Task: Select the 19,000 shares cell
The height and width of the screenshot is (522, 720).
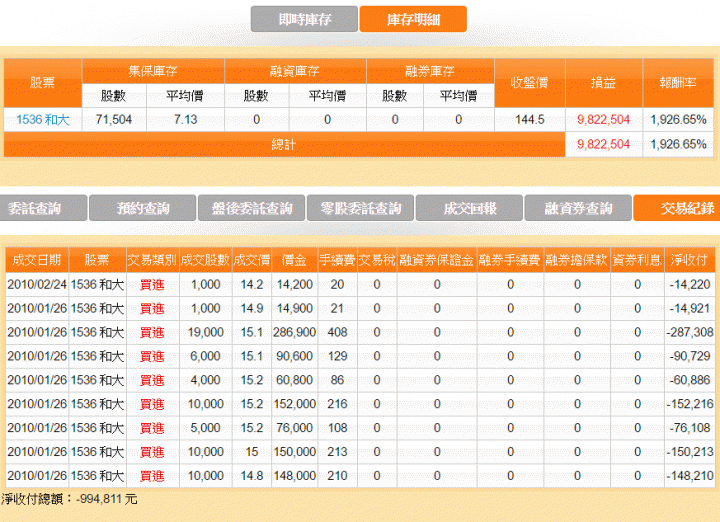Action: click(205, 332)
